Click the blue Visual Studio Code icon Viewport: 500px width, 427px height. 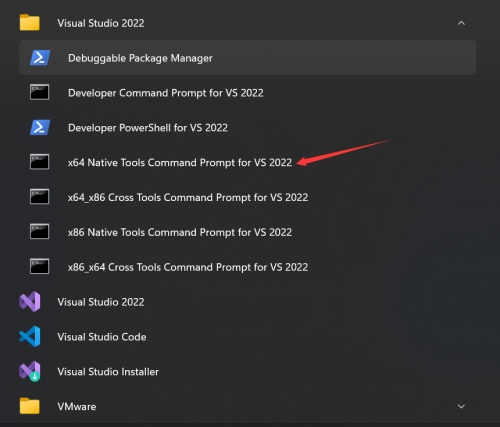pyautogui.click(x=30, y=336)
